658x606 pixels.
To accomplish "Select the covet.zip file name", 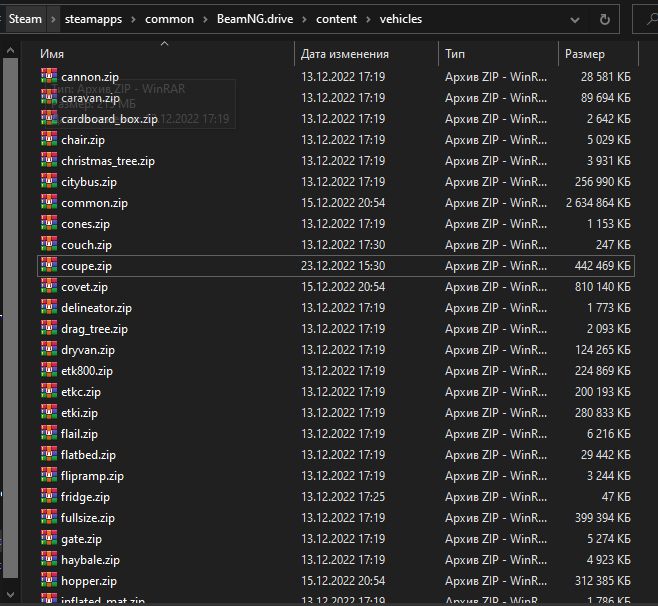I will click(84, 287).
